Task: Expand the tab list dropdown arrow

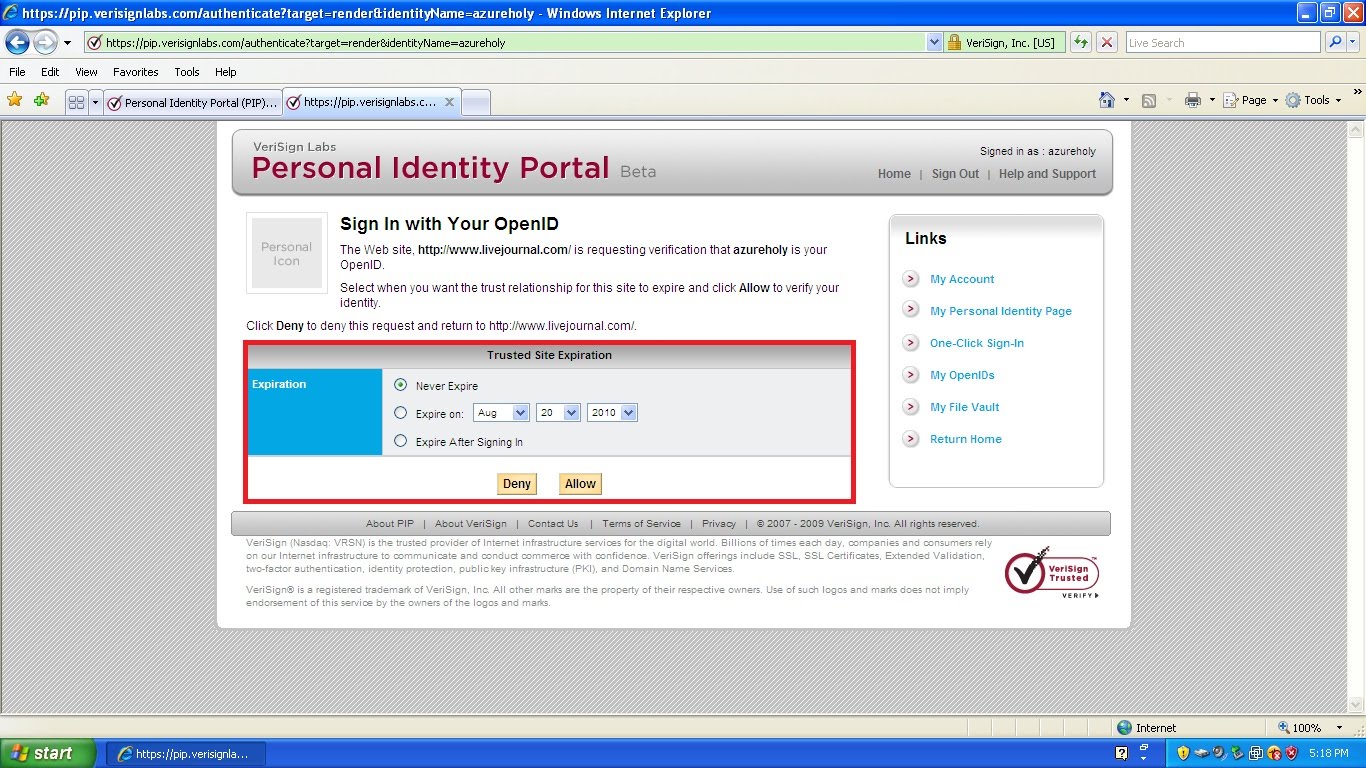Action: tap(95, 102)
